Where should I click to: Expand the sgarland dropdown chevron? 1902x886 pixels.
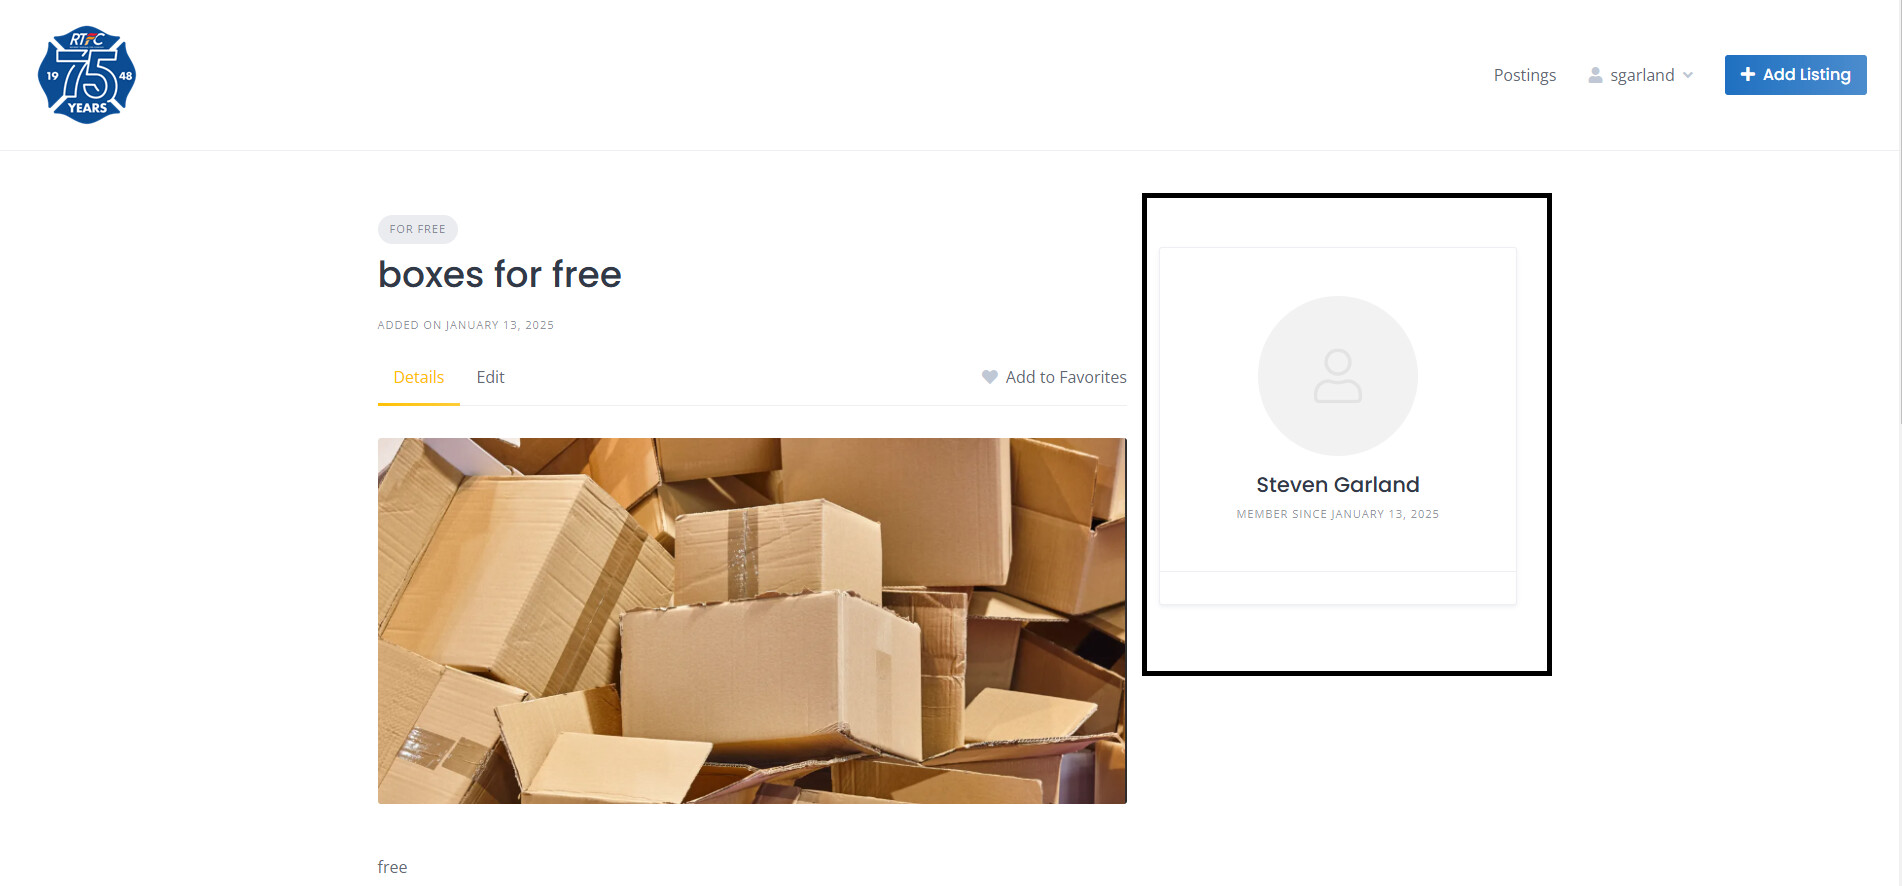1688,75
